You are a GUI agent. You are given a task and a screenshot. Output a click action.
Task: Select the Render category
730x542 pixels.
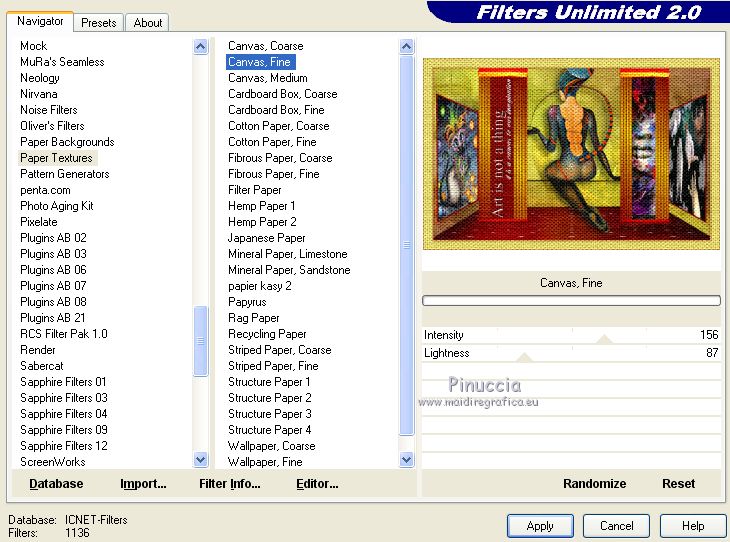point(38,350)
